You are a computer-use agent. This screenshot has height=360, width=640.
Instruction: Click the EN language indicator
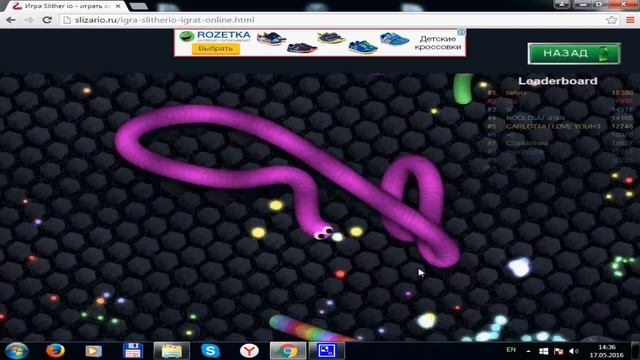coord(511,350)
